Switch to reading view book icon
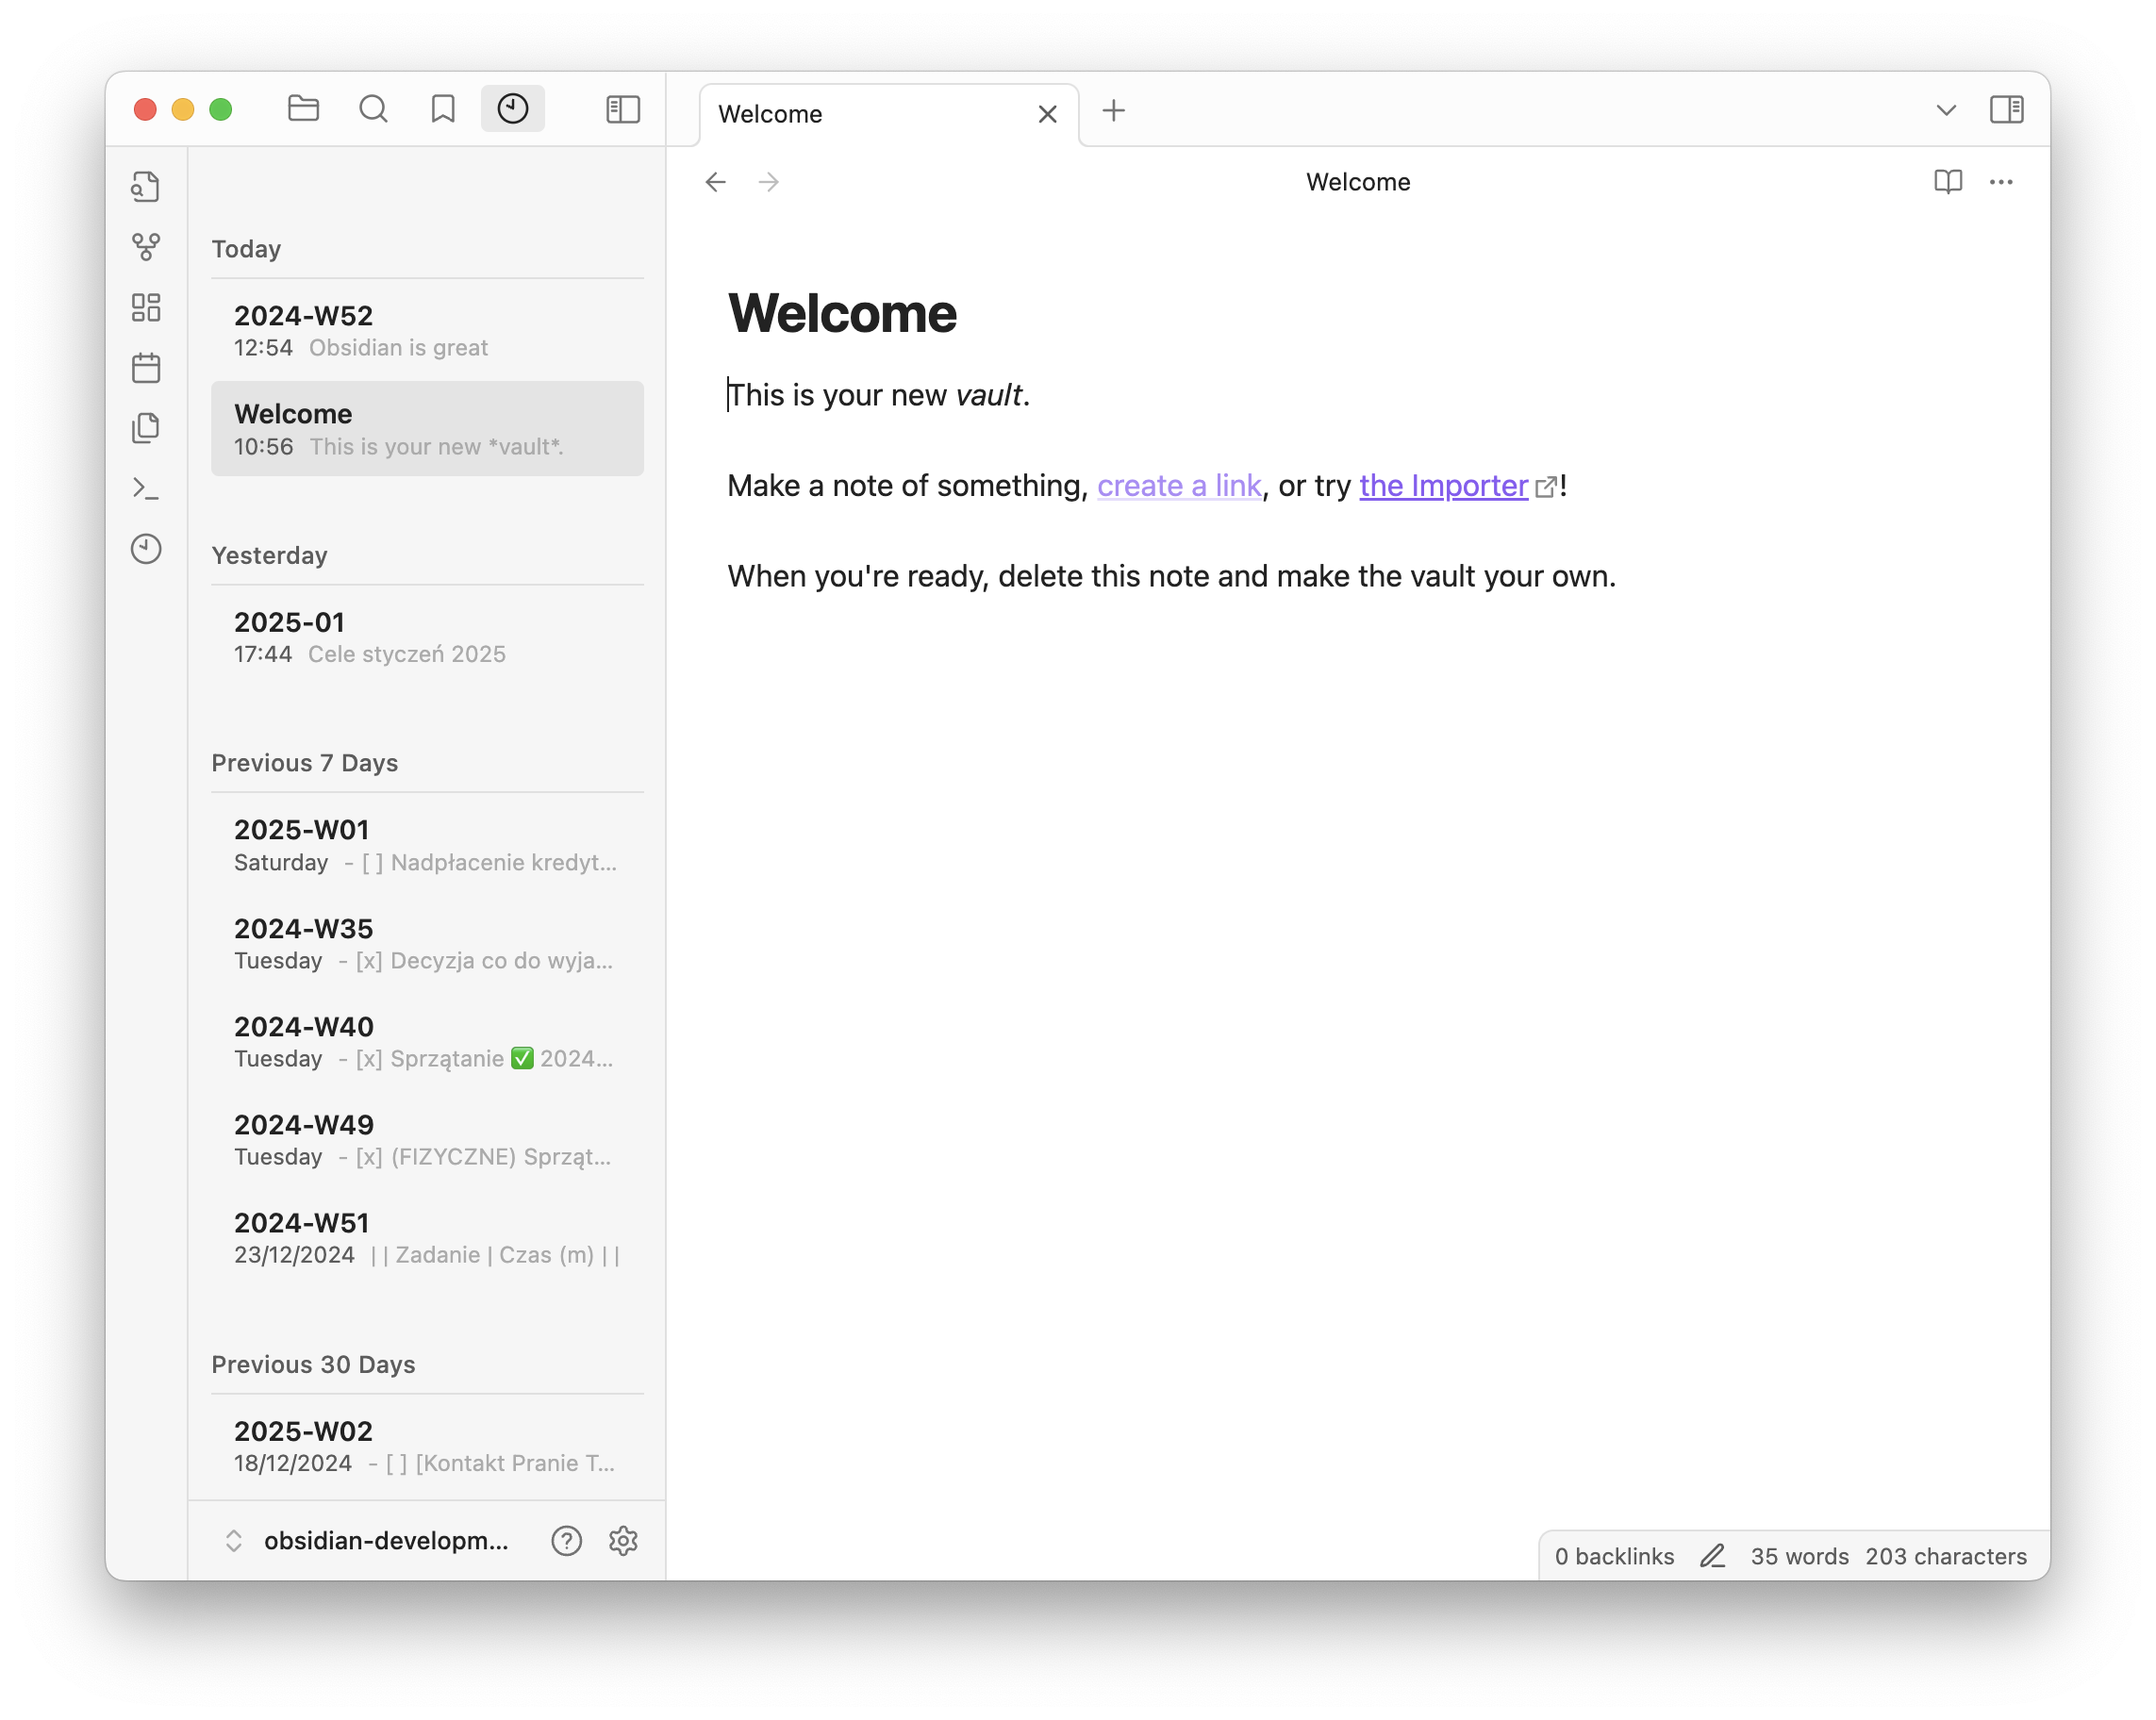The width and height of the screenshot is (2156, 1720). pyautogui.click(x=1947, y=182)
